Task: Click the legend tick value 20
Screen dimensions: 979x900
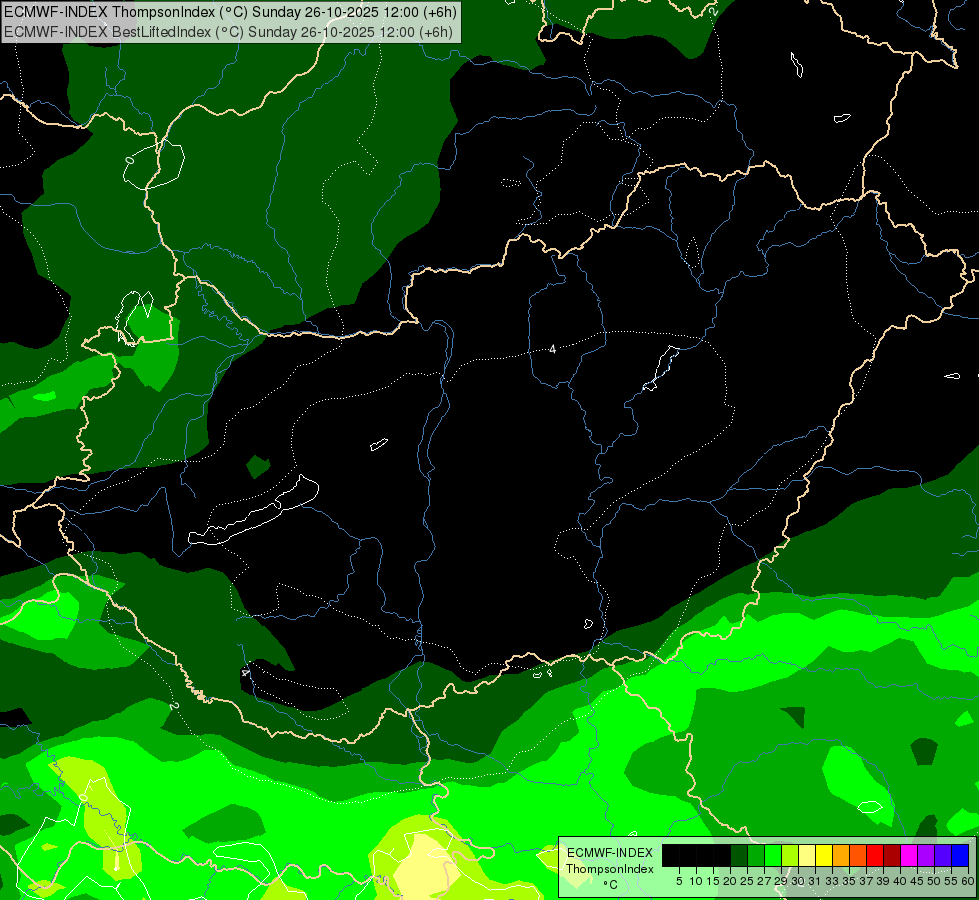Action: click(730, 881)
